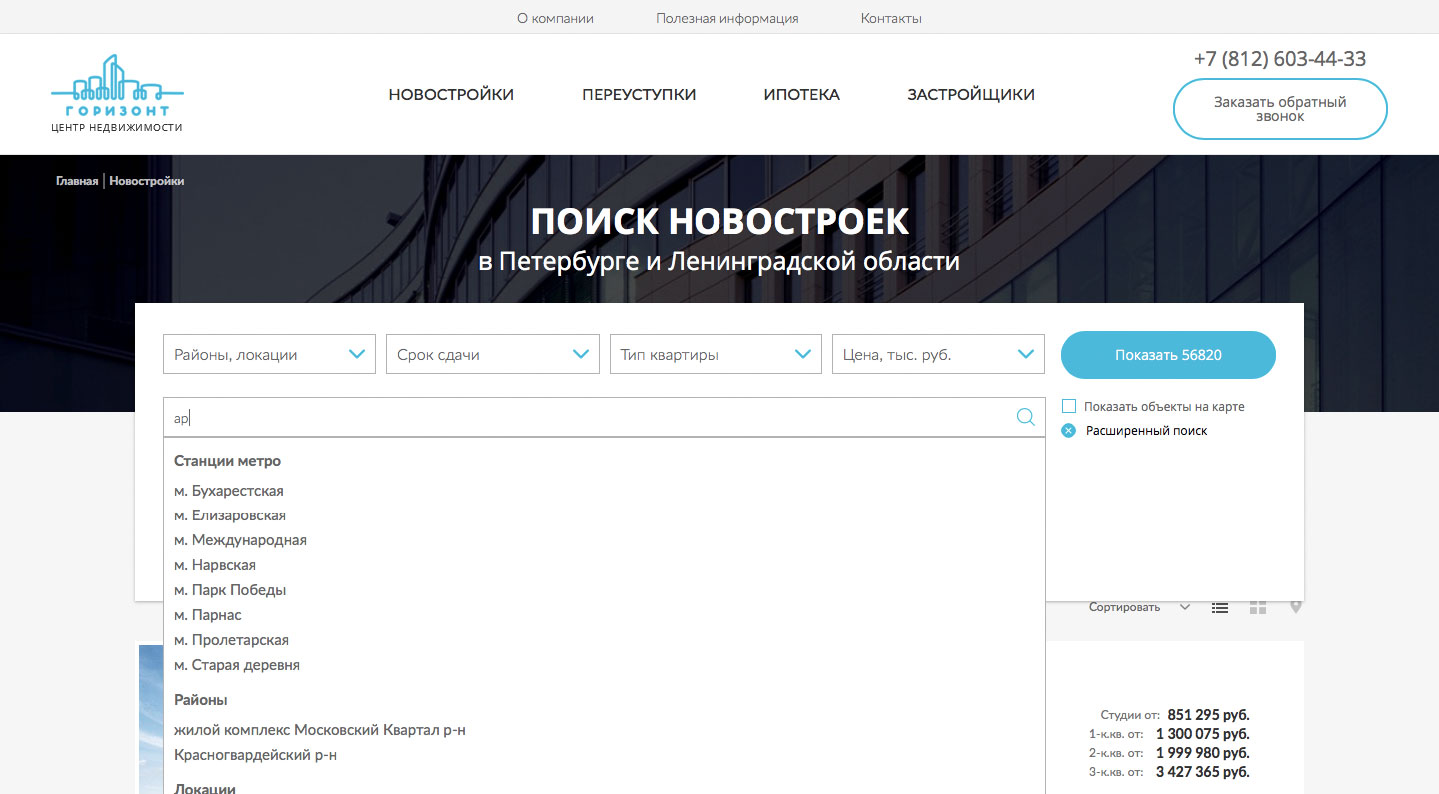Choose Красногвардейский р-н suggestion
The width and height of the screenshot is (1439, 794).
tap(255, 755)
